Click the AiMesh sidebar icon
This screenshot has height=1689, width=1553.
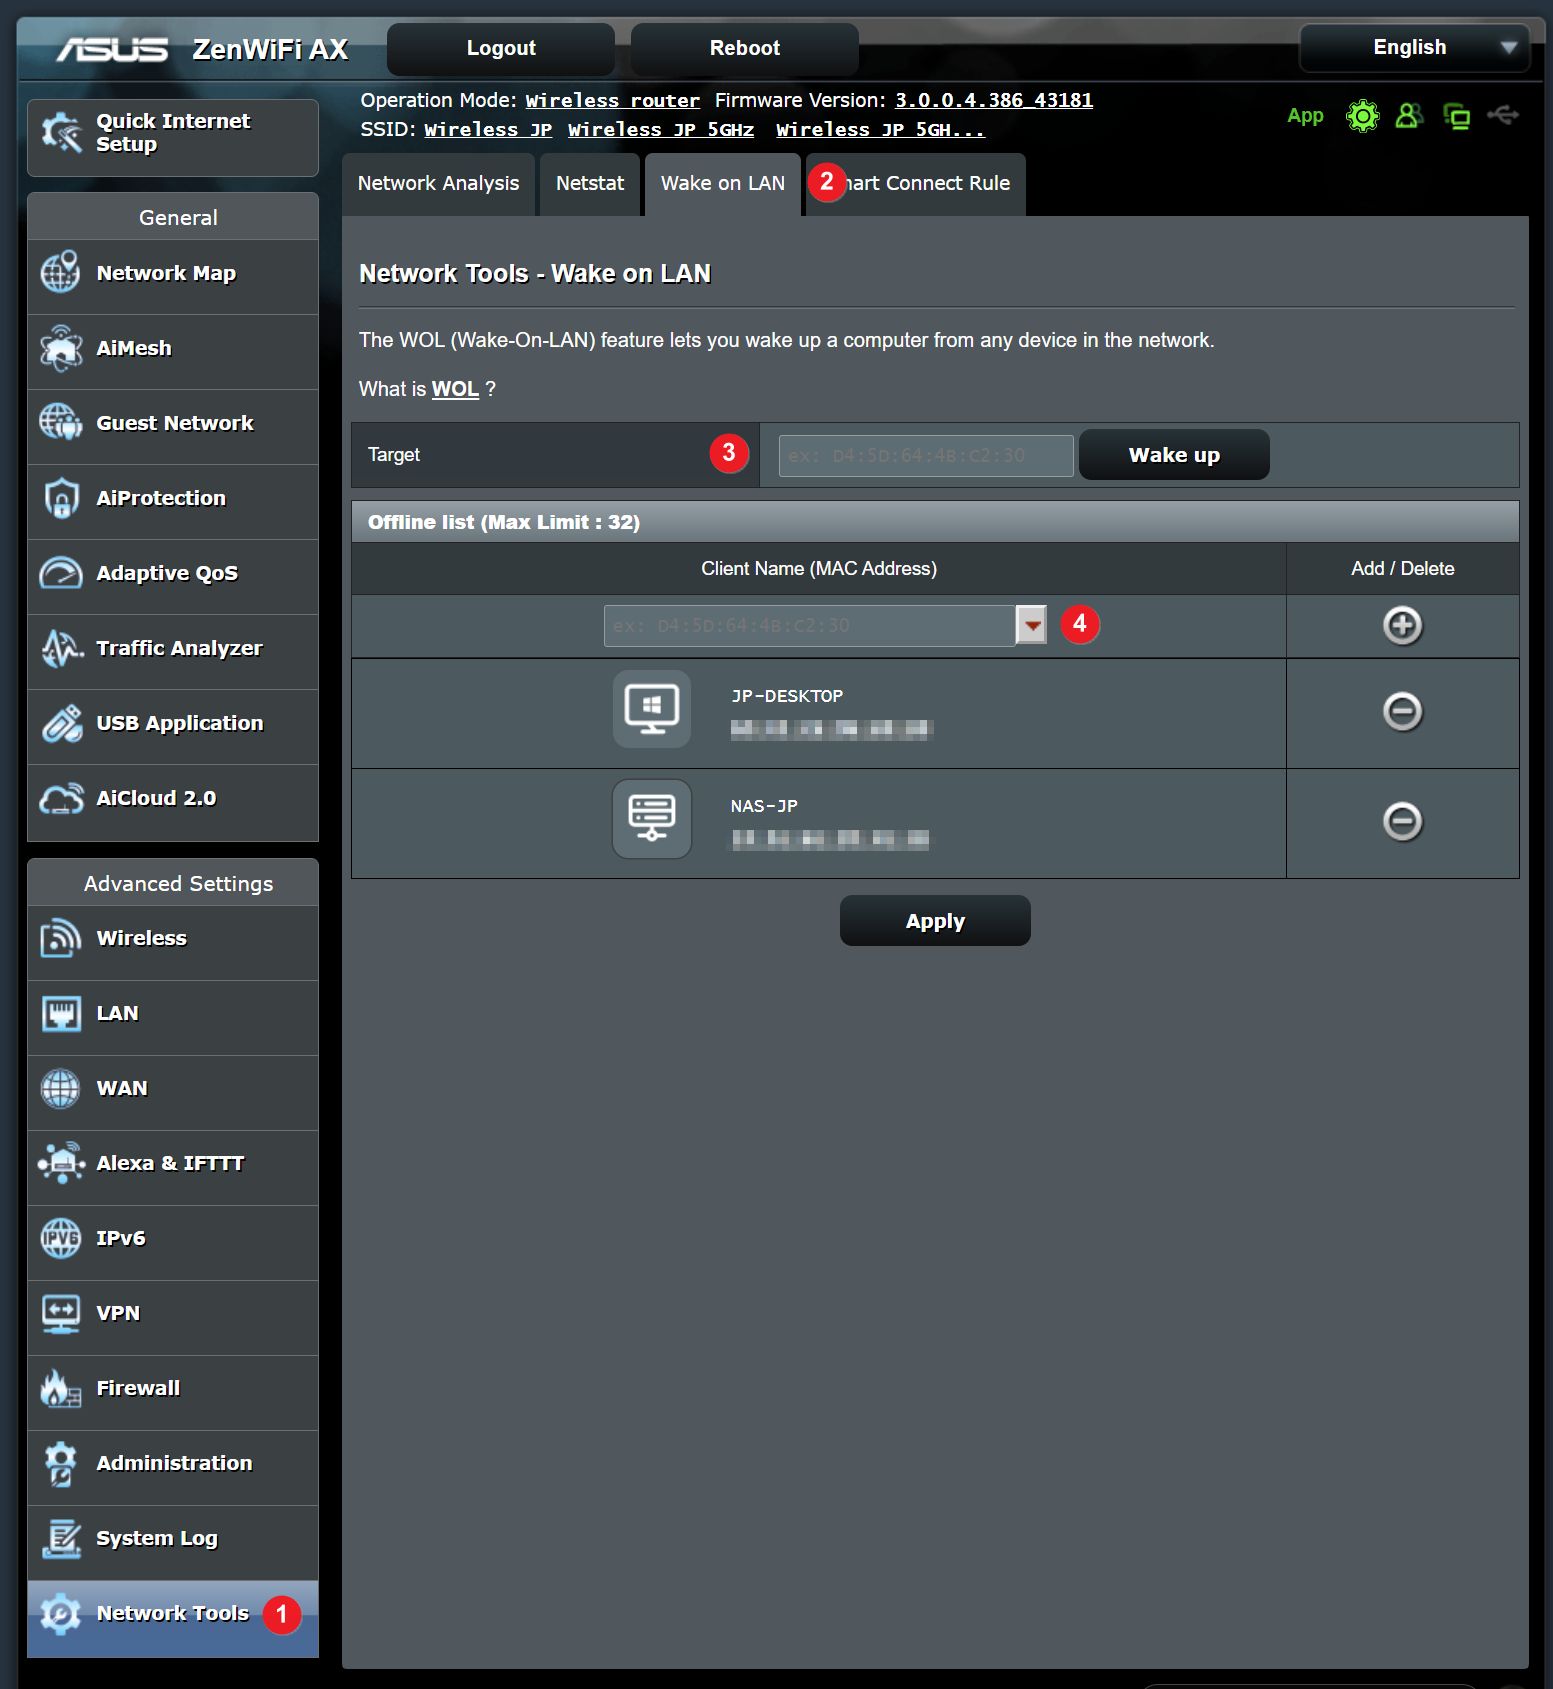(61, 348)
